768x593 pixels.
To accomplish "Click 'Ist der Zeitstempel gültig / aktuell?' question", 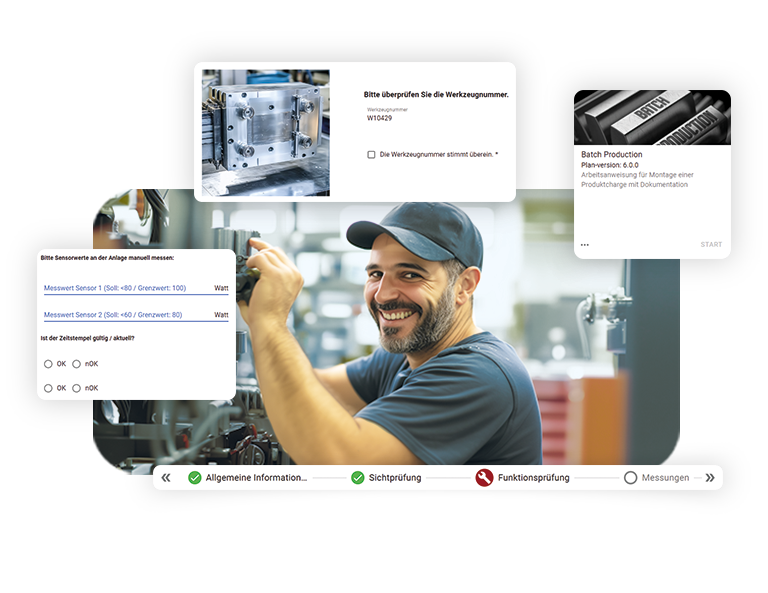I will pyautogui.click(x=87, y=338).
